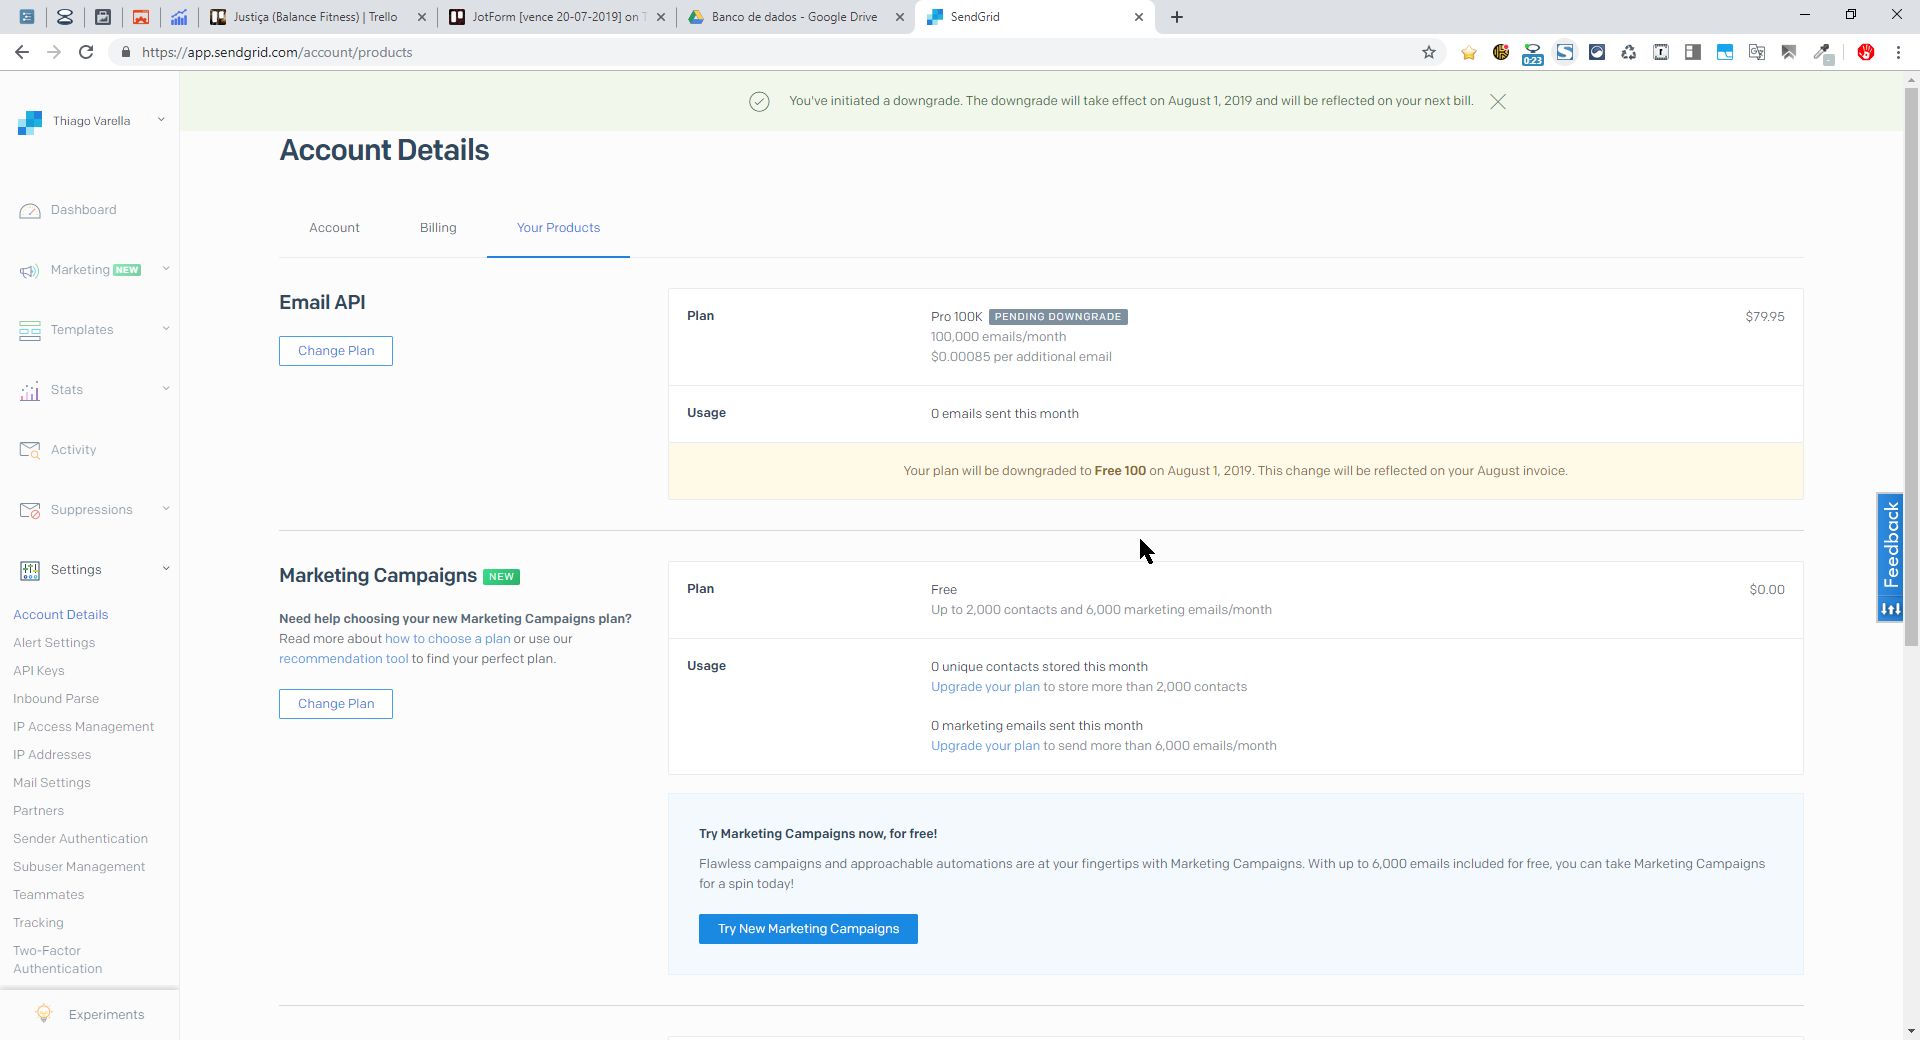This screenshot has width=1920, height=1040.
Task: Expand the Suppressions menu chevron
Action: tap(166, 509)
